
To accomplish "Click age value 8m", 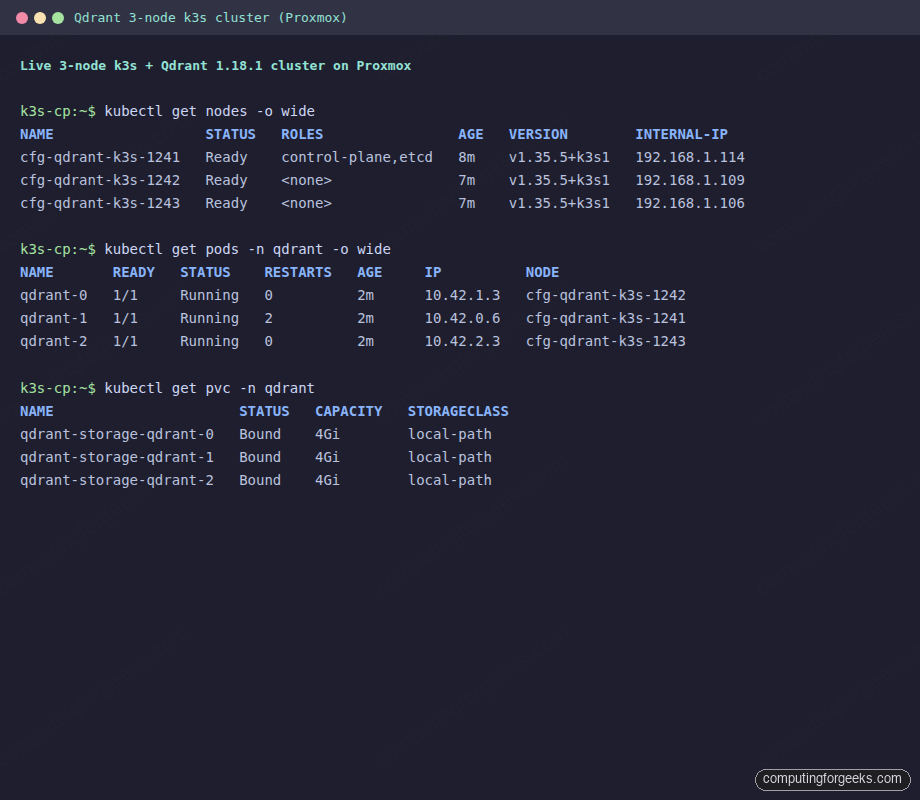I will pos(466,157).
